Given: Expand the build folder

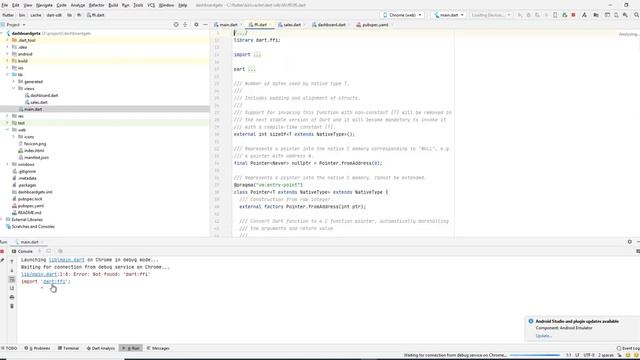Looking at the screenshot, I should click(x=7, y=61).
